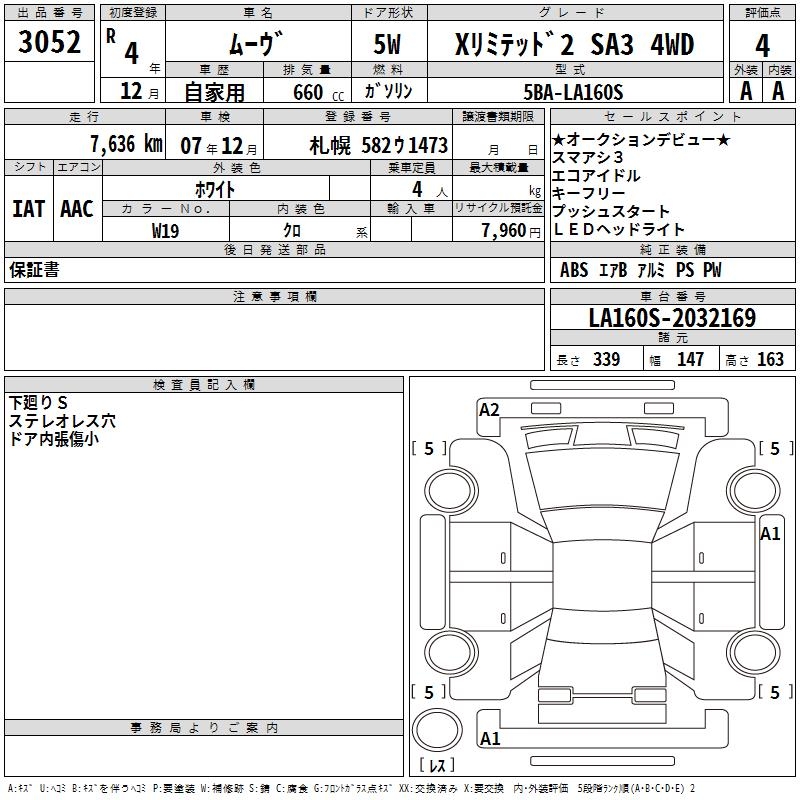Select equipment line ABS エアB アルミ PS PW
800x800 pixels.
coord(641,270)
